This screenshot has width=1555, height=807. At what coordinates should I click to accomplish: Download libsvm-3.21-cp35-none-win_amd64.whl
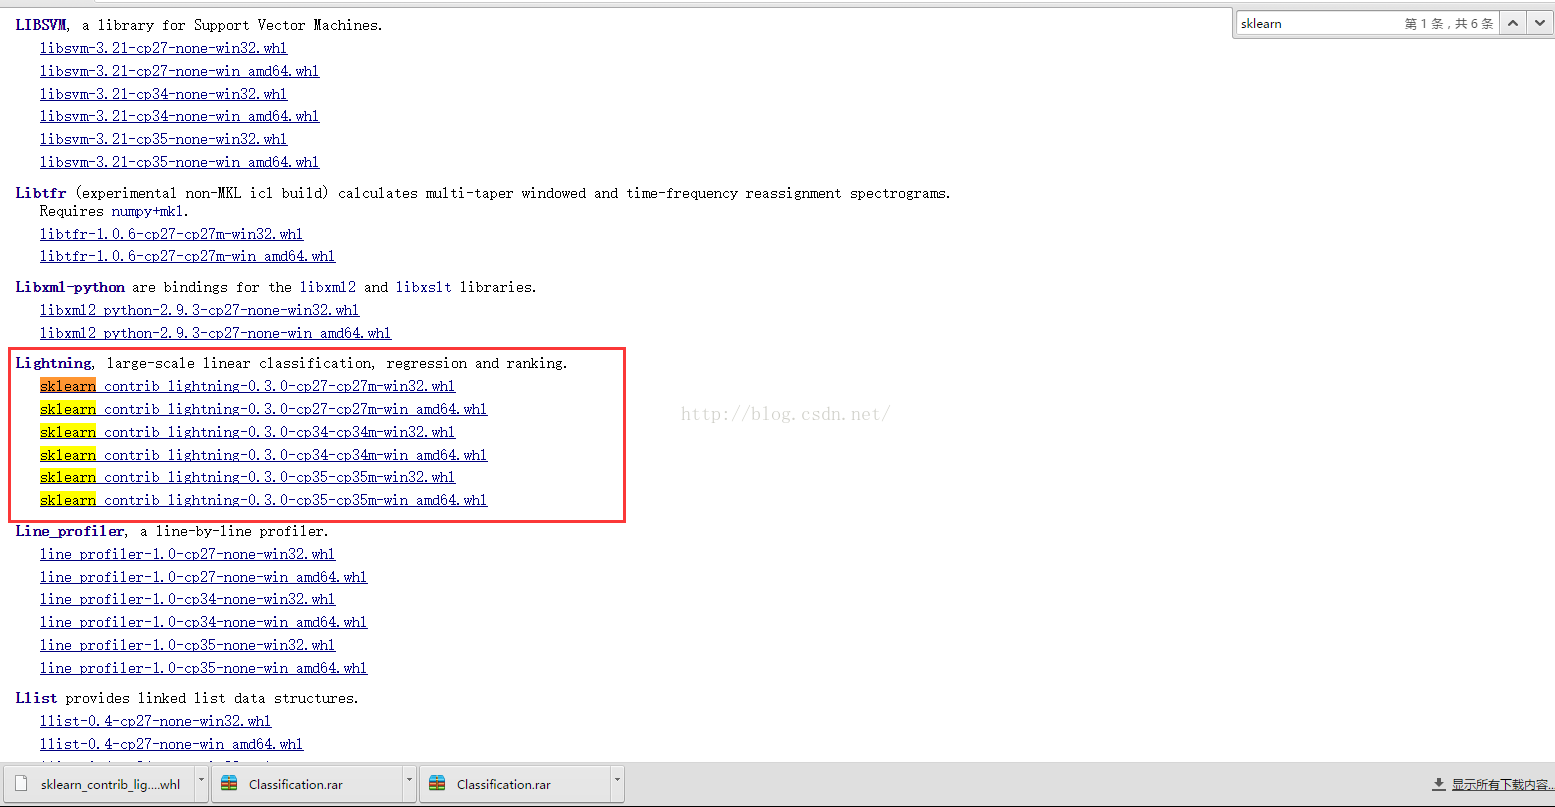point(179,162)
